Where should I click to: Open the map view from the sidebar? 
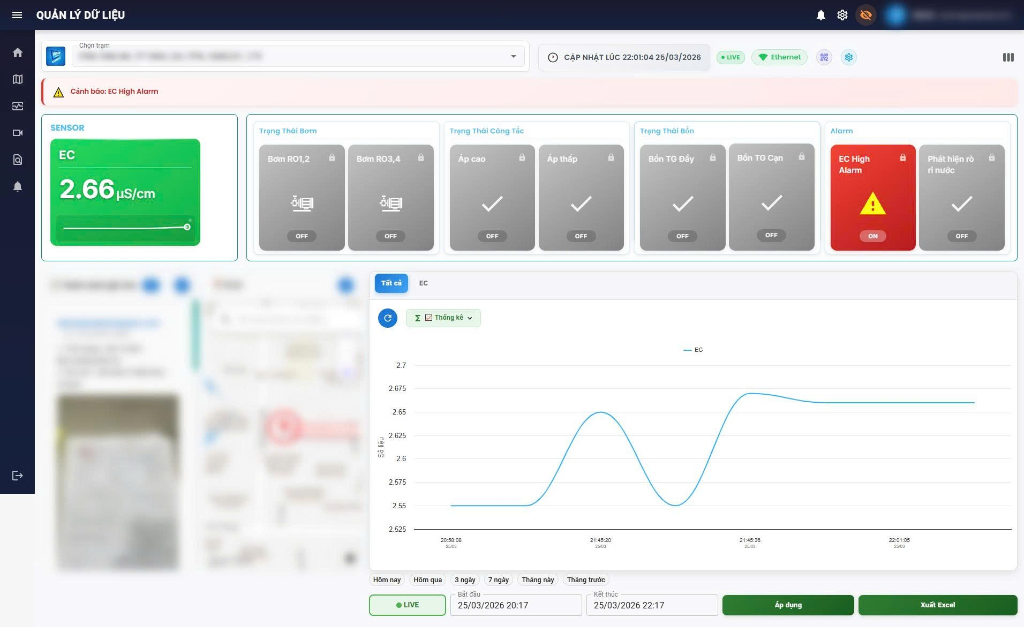pyautogui.click(x=17, y=79)
